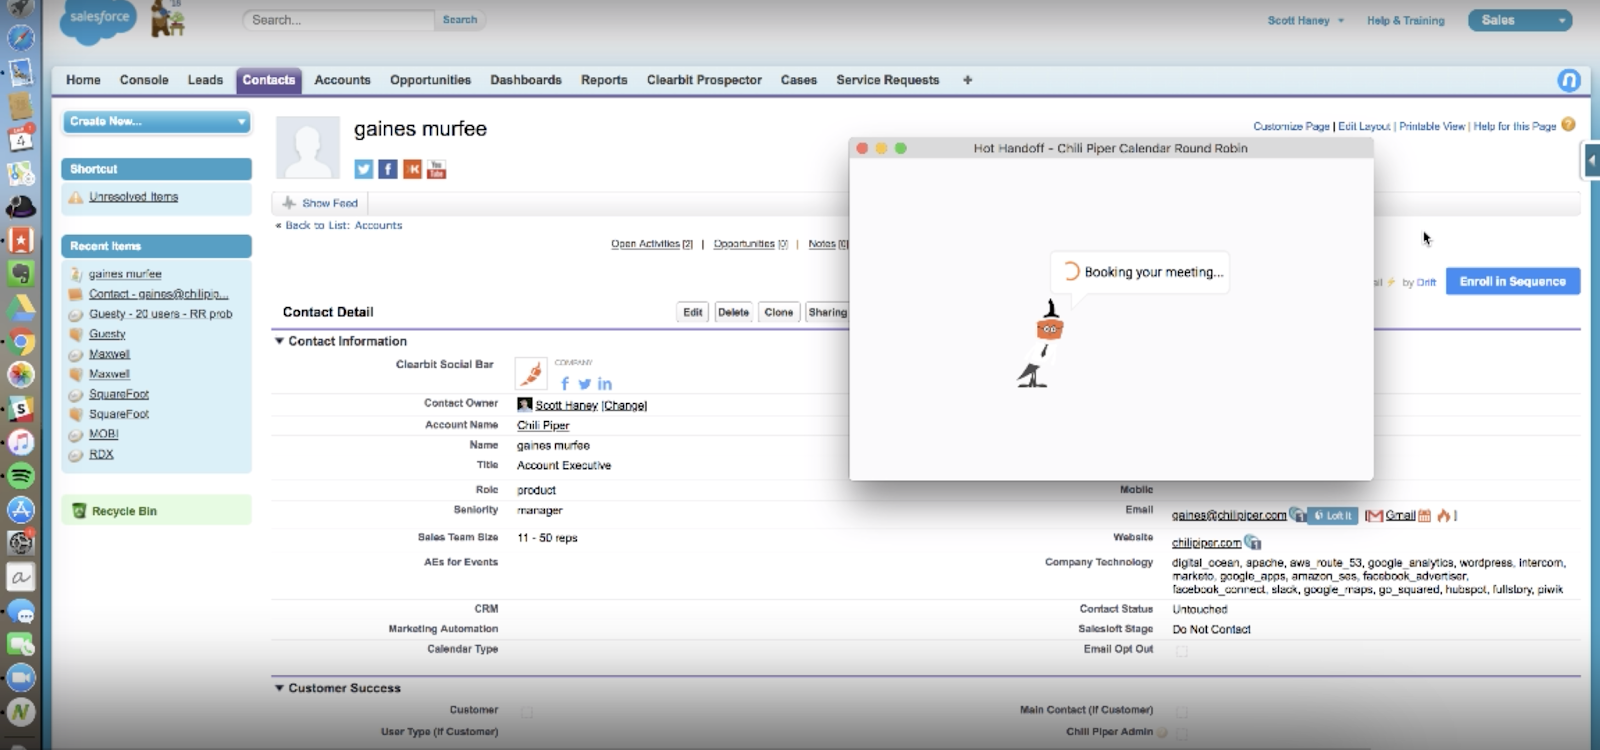The width and height of the screenshot is (1600, 750).
Task: Open the Scott Haney user menu
Action: click(1306, 20)
